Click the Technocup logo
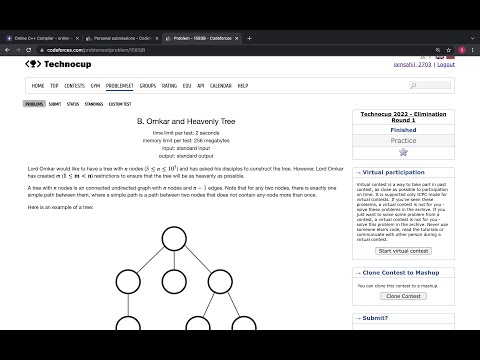The height and width of the screenshot is (360, 480). coord(58,64)
